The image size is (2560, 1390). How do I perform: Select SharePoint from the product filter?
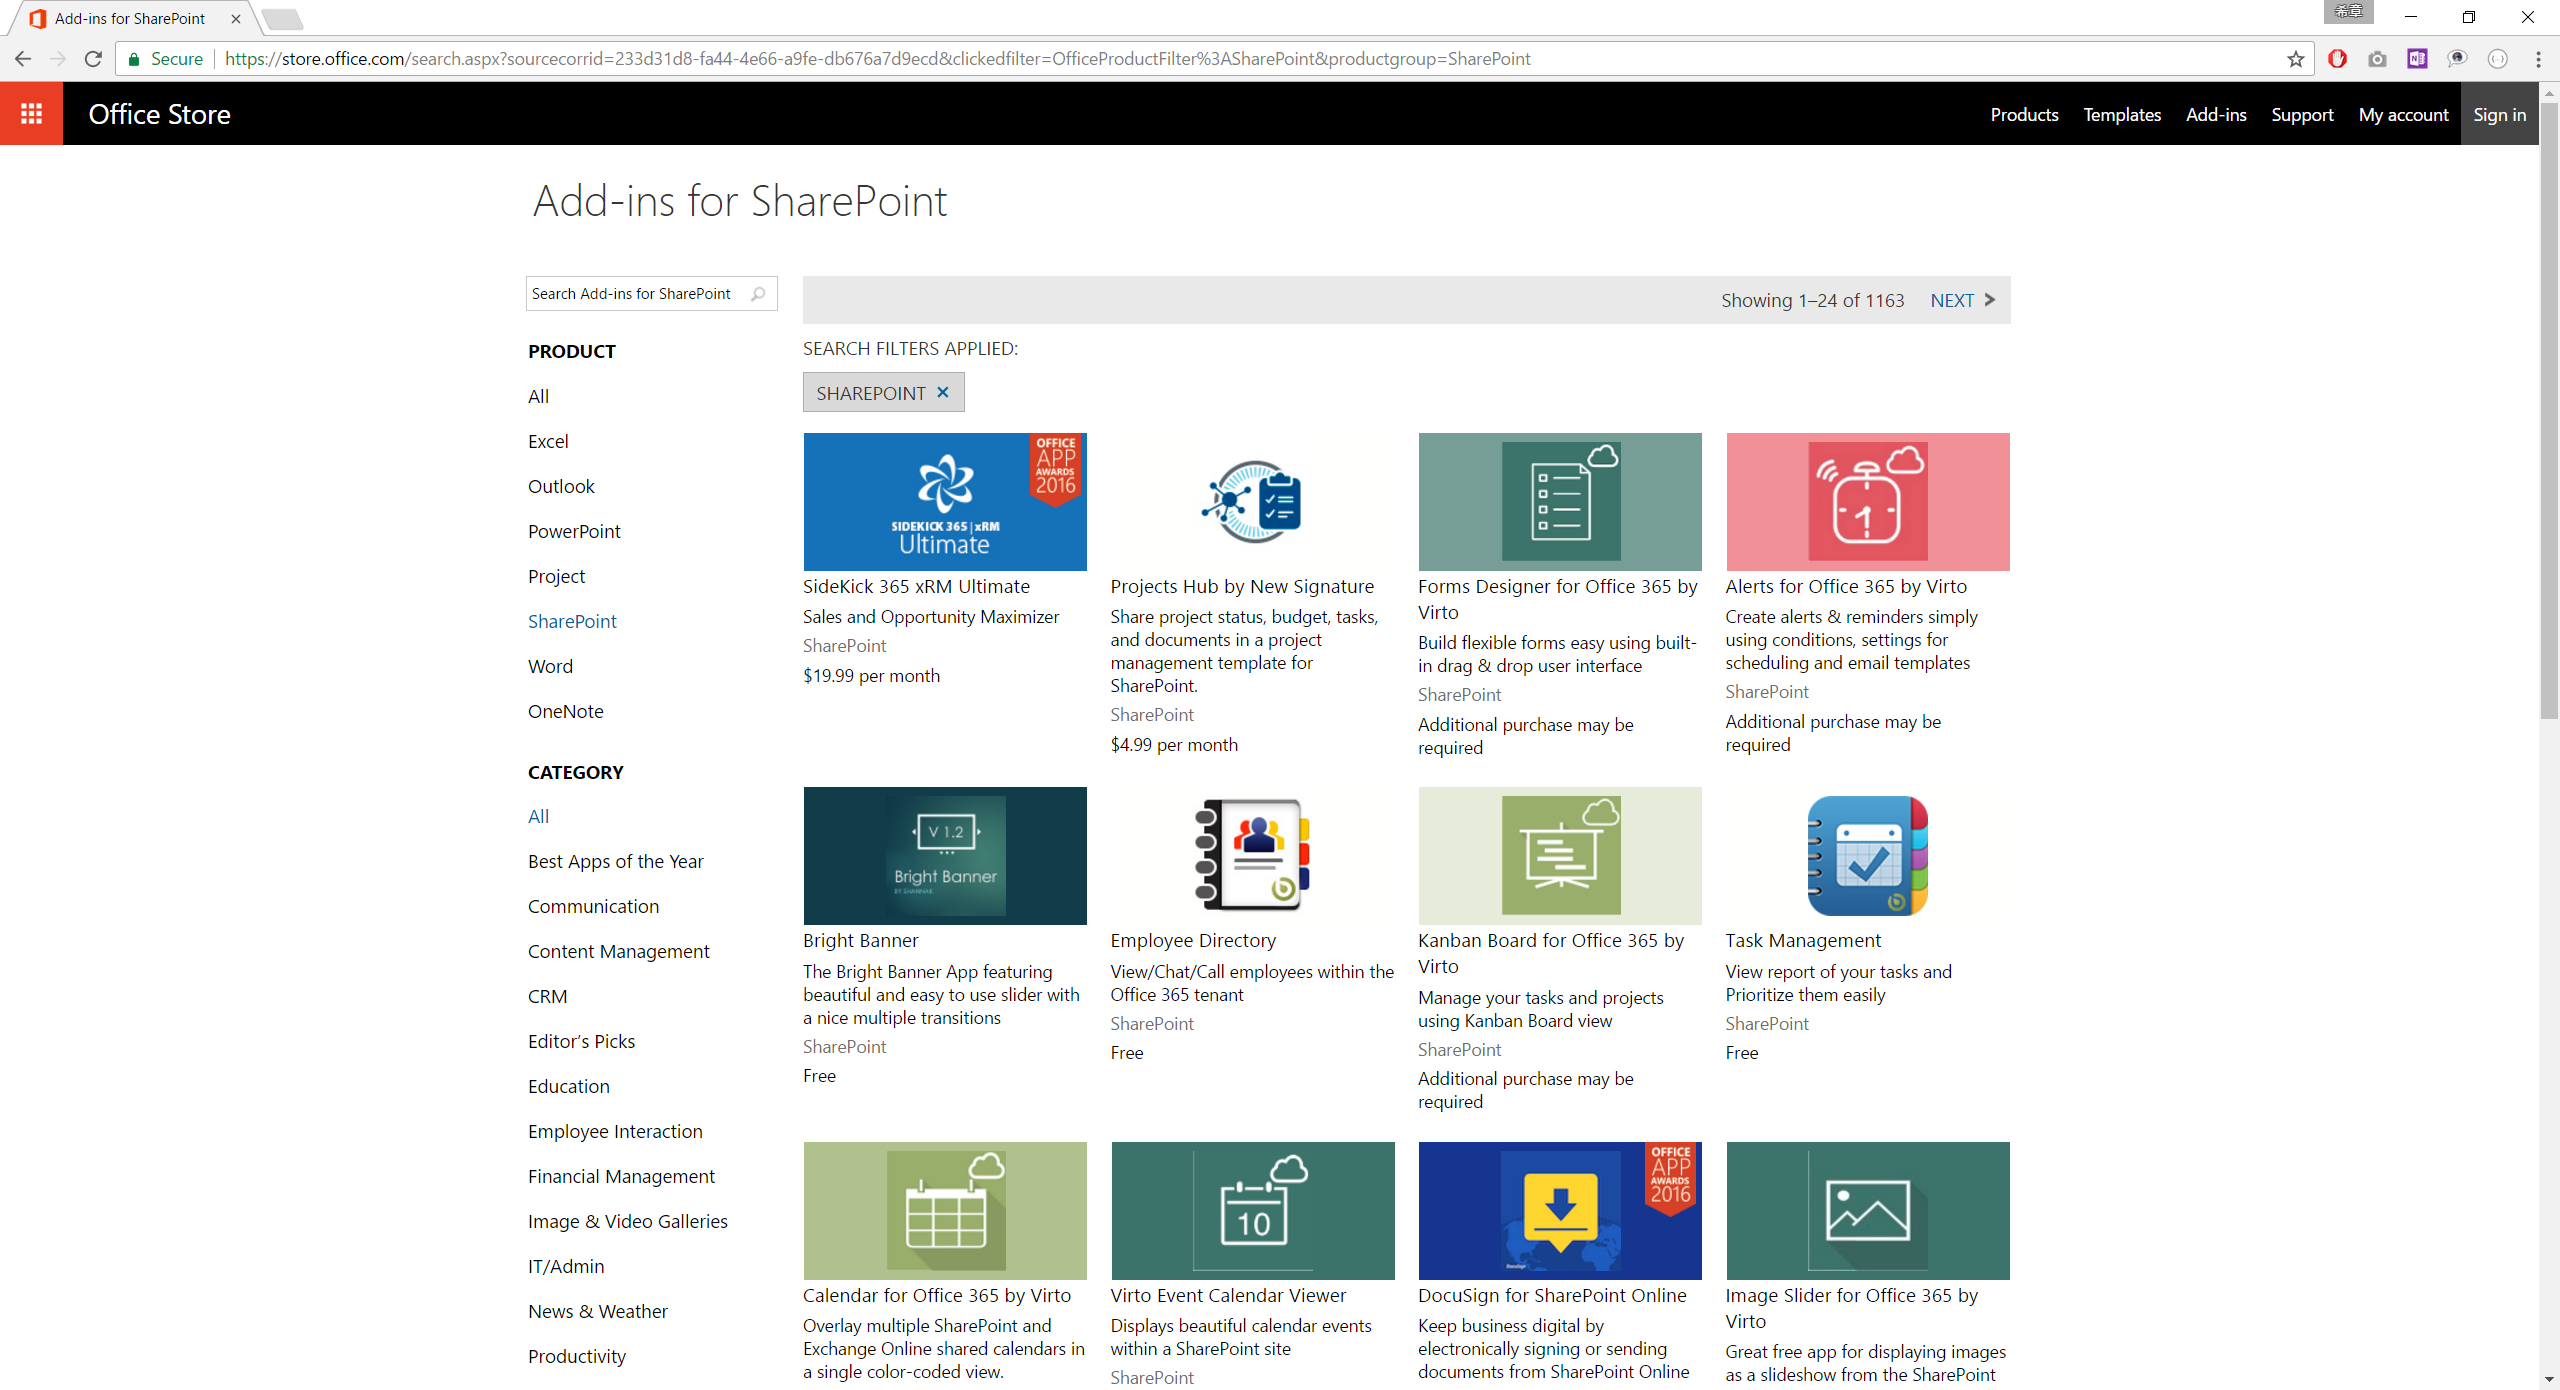pyautogui.click(x=573, y=620)
